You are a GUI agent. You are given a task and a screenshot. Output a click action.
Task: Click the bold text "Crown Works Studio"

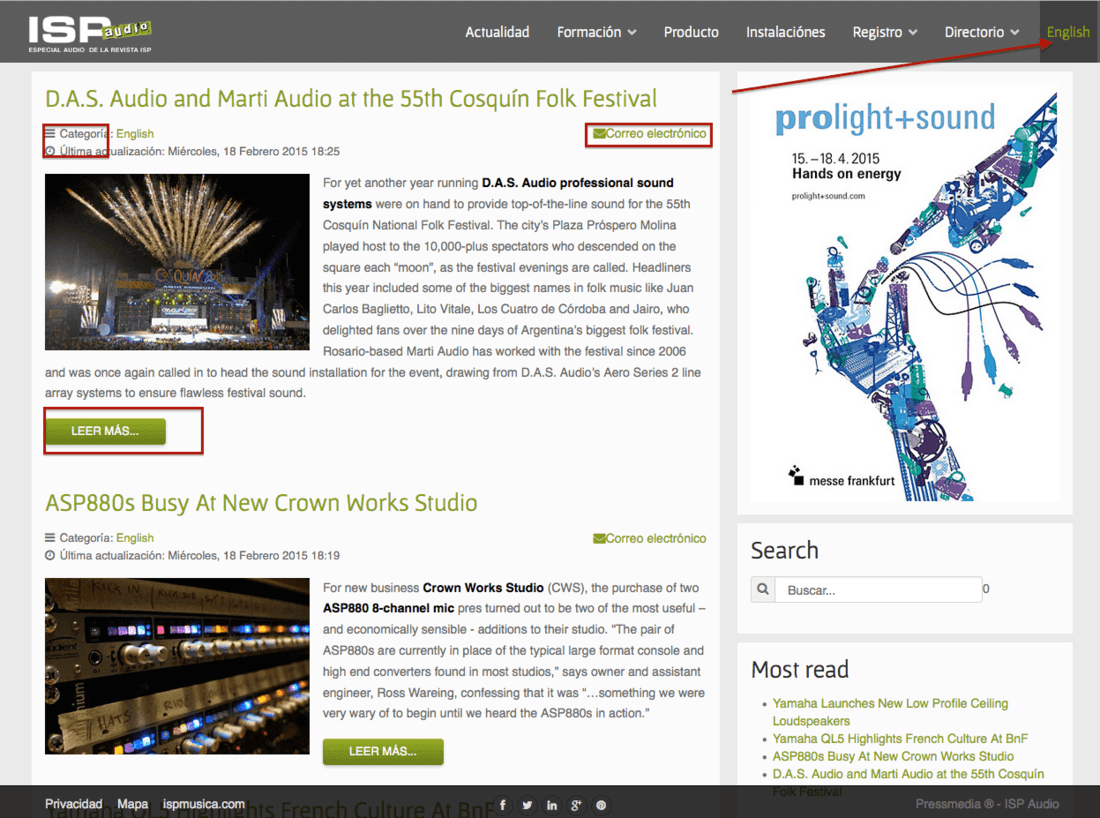click(x=483, y=587)
